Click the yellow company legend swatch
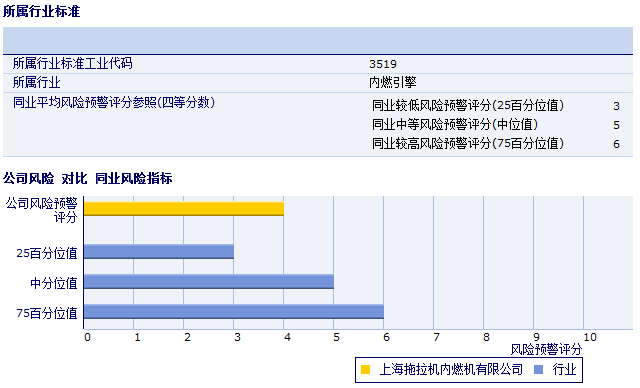The width and height of the screenshot is (640, 388). [x=365, y=370]
